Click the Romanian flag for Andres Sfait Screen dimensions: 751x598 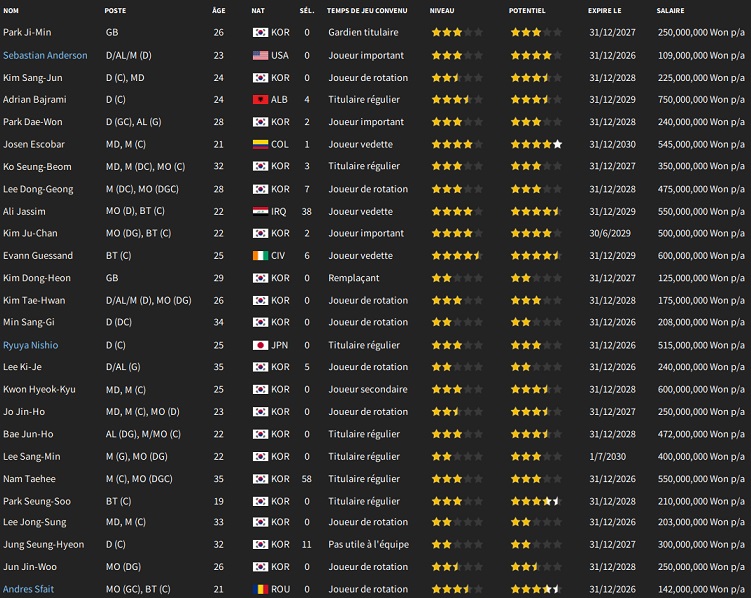click(x=260, y=590)
